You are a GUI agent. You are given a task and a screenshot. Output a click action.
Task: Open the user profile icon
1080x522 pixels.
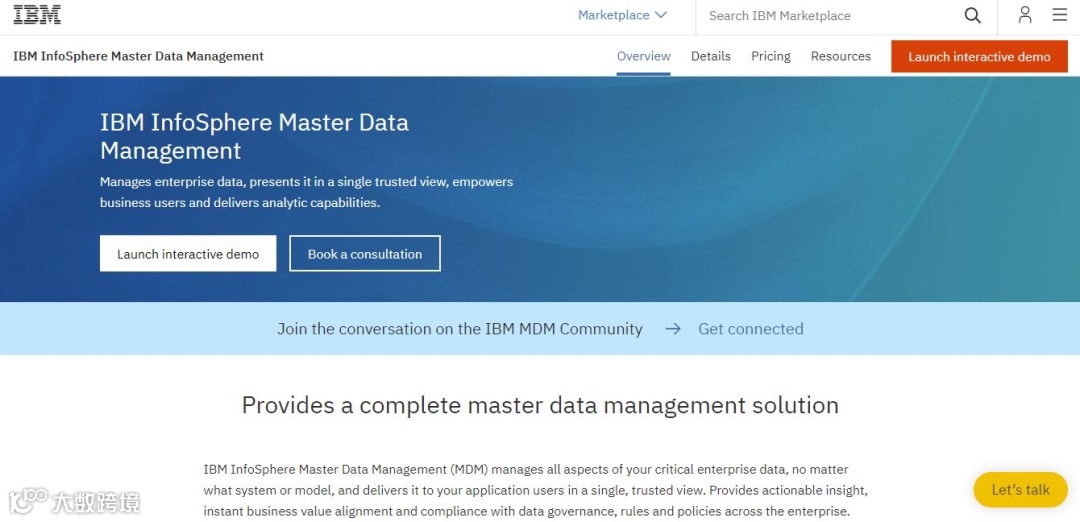click(1025, 15)
